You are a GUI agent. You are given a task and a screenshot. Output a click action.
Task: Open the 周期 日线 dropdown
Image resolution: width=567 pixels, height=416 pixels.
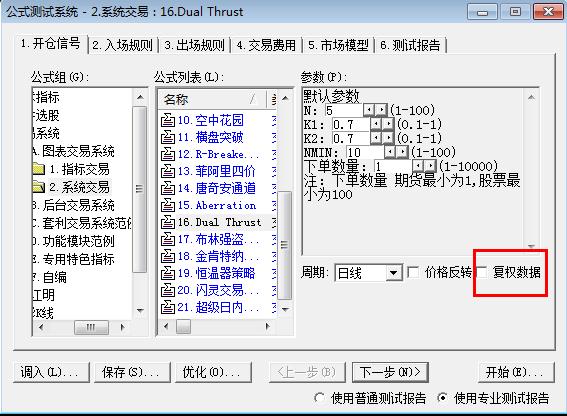[x=394, y=273]
